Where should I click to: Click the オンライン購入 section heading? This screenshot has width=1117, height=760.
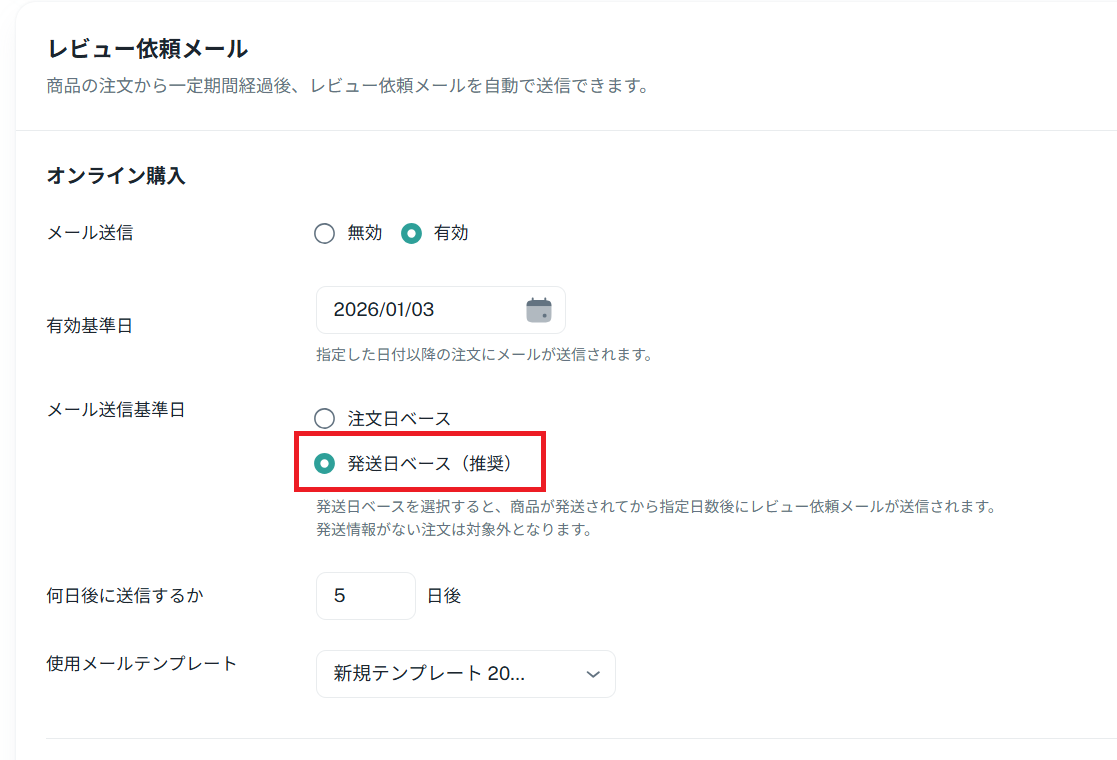(116, 176)
